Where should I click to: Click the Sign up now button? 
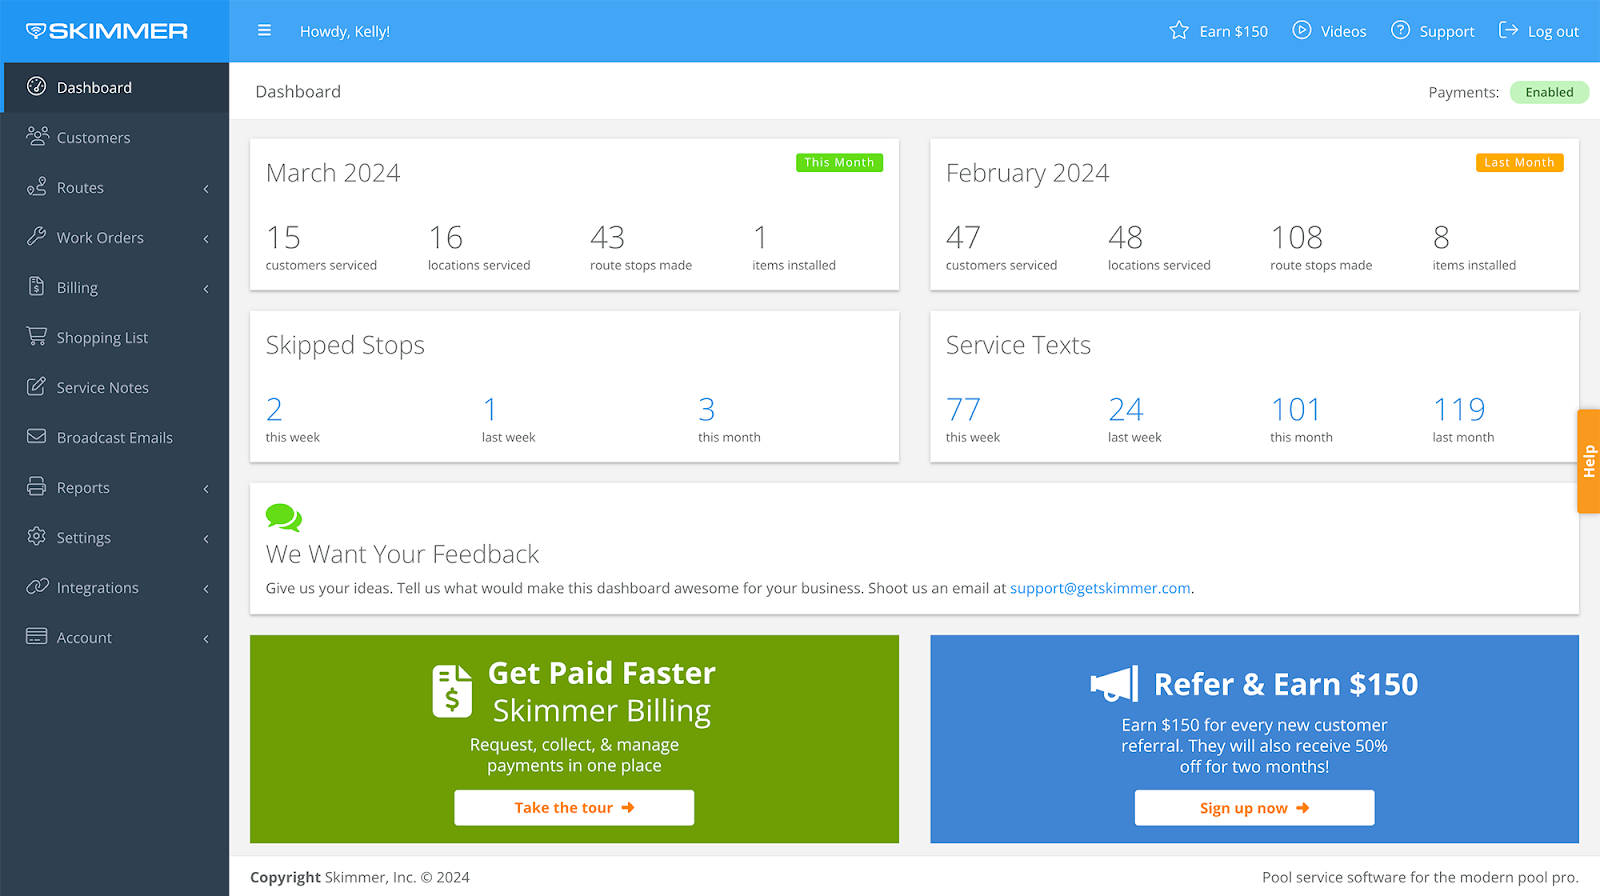coord(1254,808)
